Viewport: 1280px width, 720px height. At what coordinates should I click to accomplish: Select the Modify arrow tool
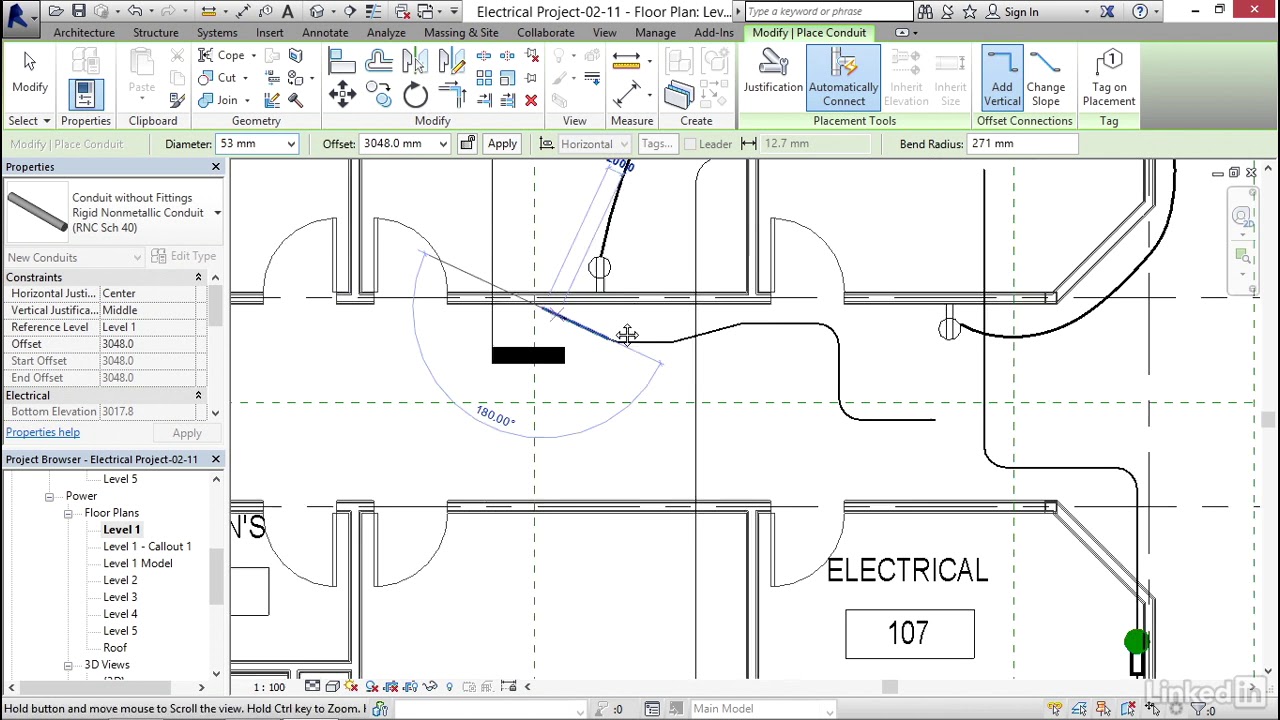(30, 72)
